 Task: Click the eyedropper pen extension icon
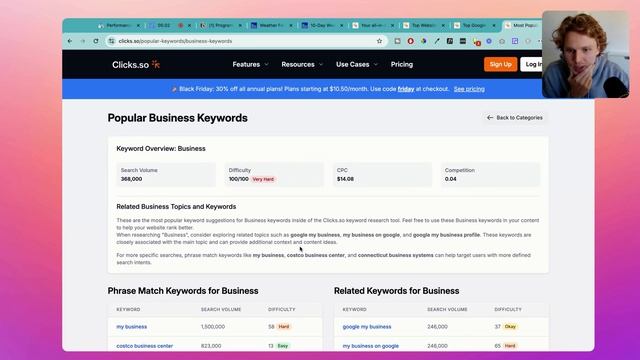(x=437, y=41)
